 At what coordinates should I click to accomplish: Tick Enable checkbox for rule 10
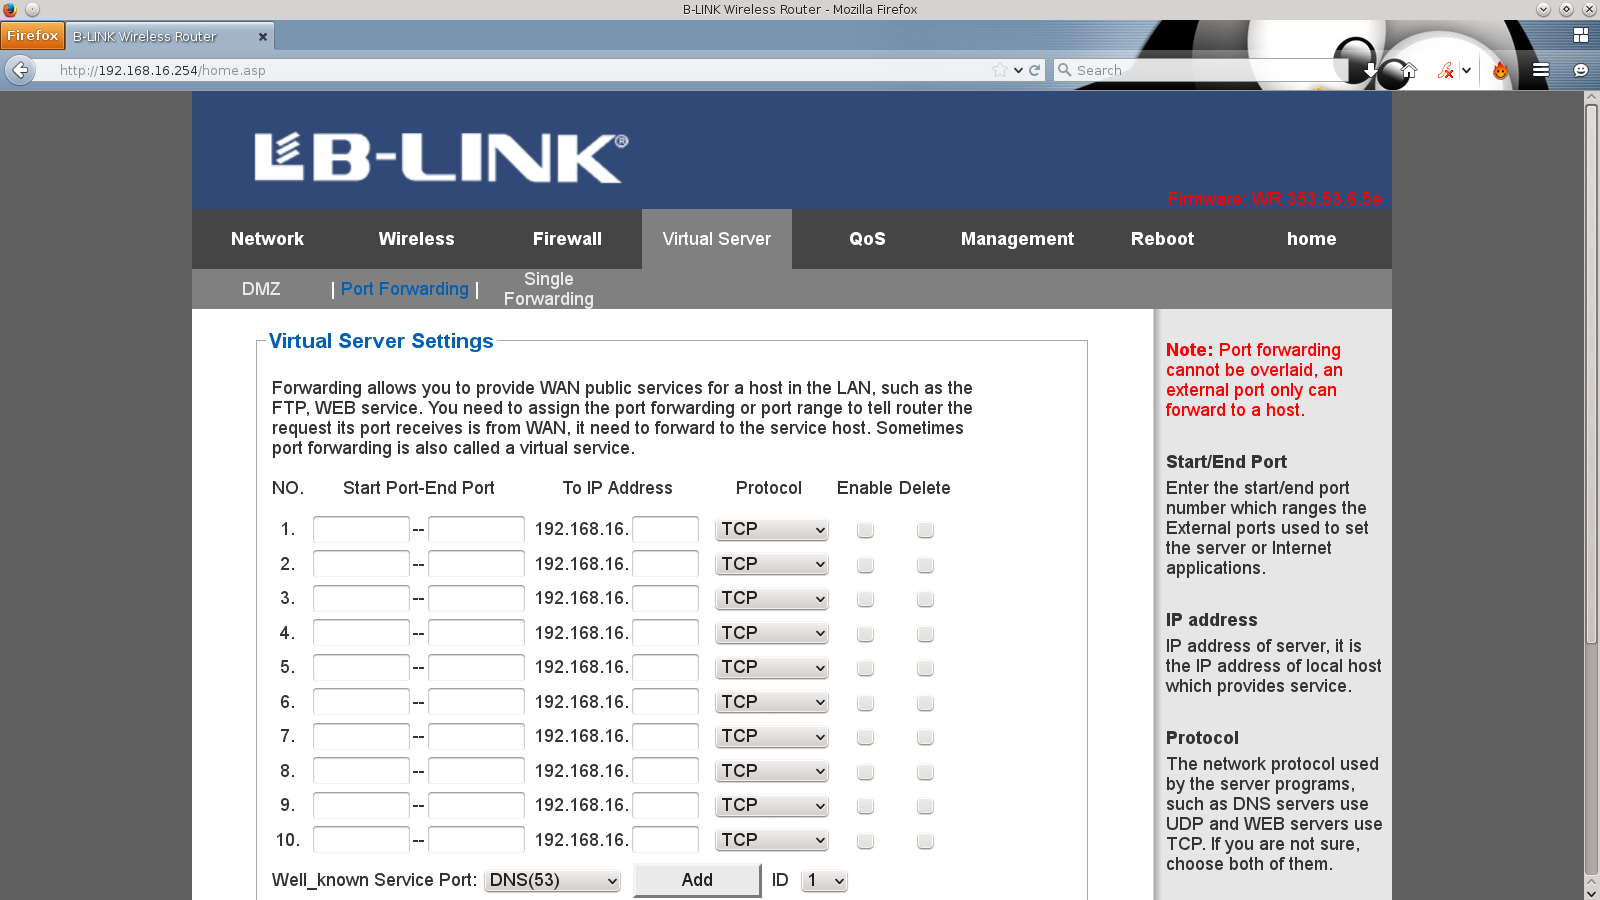point(866,841)
